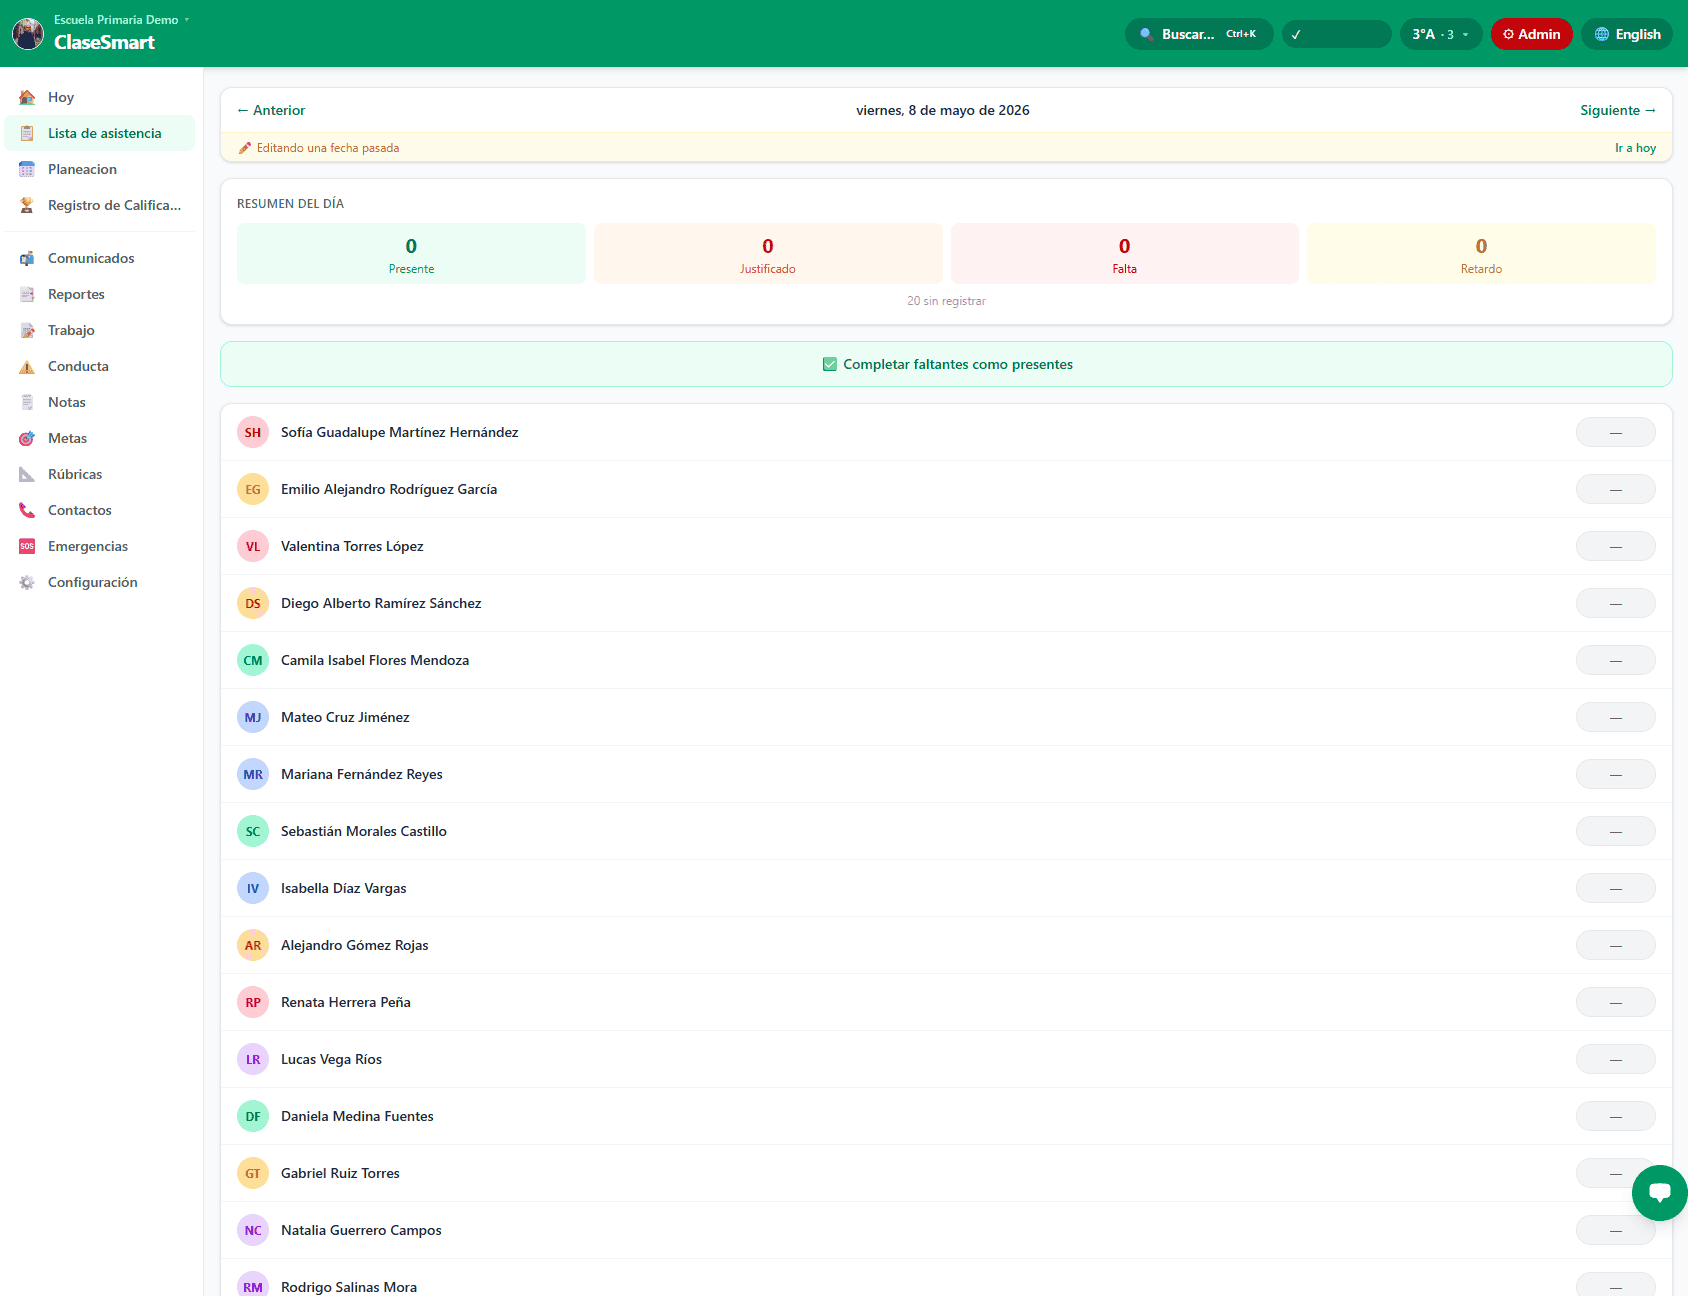Click the Lista de asistencia clipboard icon

(27, 133)
